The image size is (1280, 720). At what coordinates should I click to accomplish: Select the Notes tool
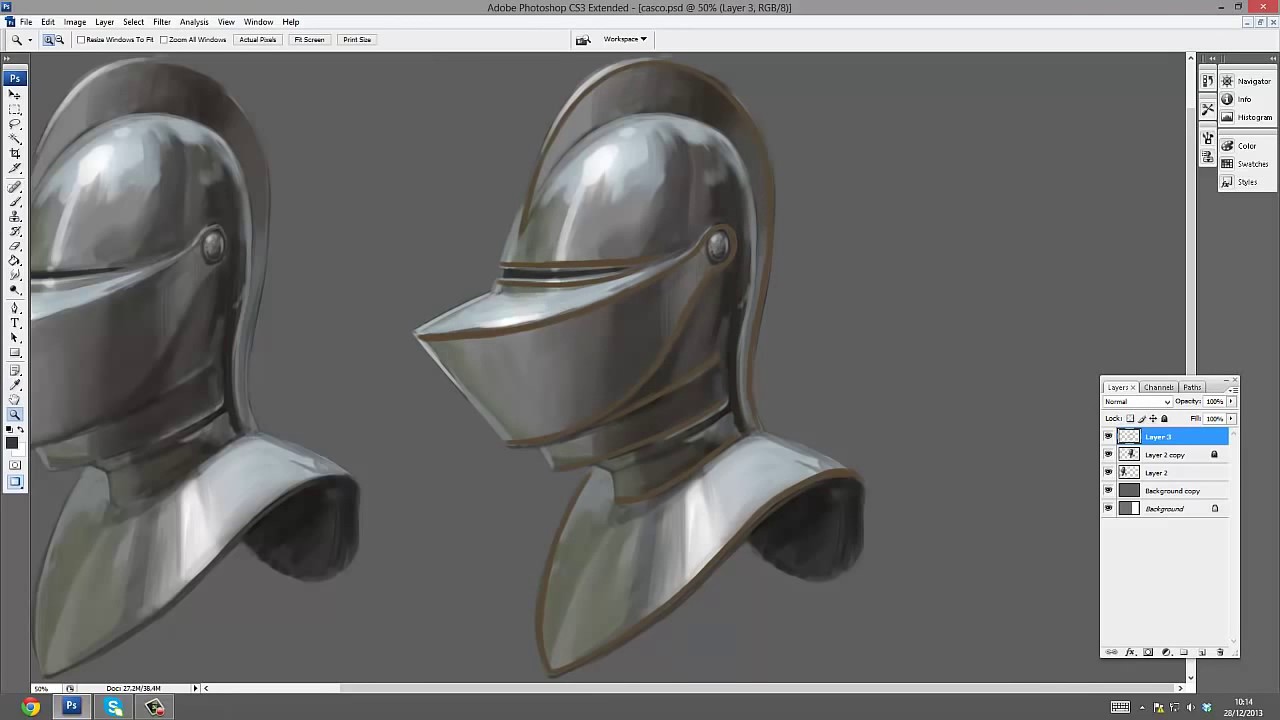pos(15,370)
